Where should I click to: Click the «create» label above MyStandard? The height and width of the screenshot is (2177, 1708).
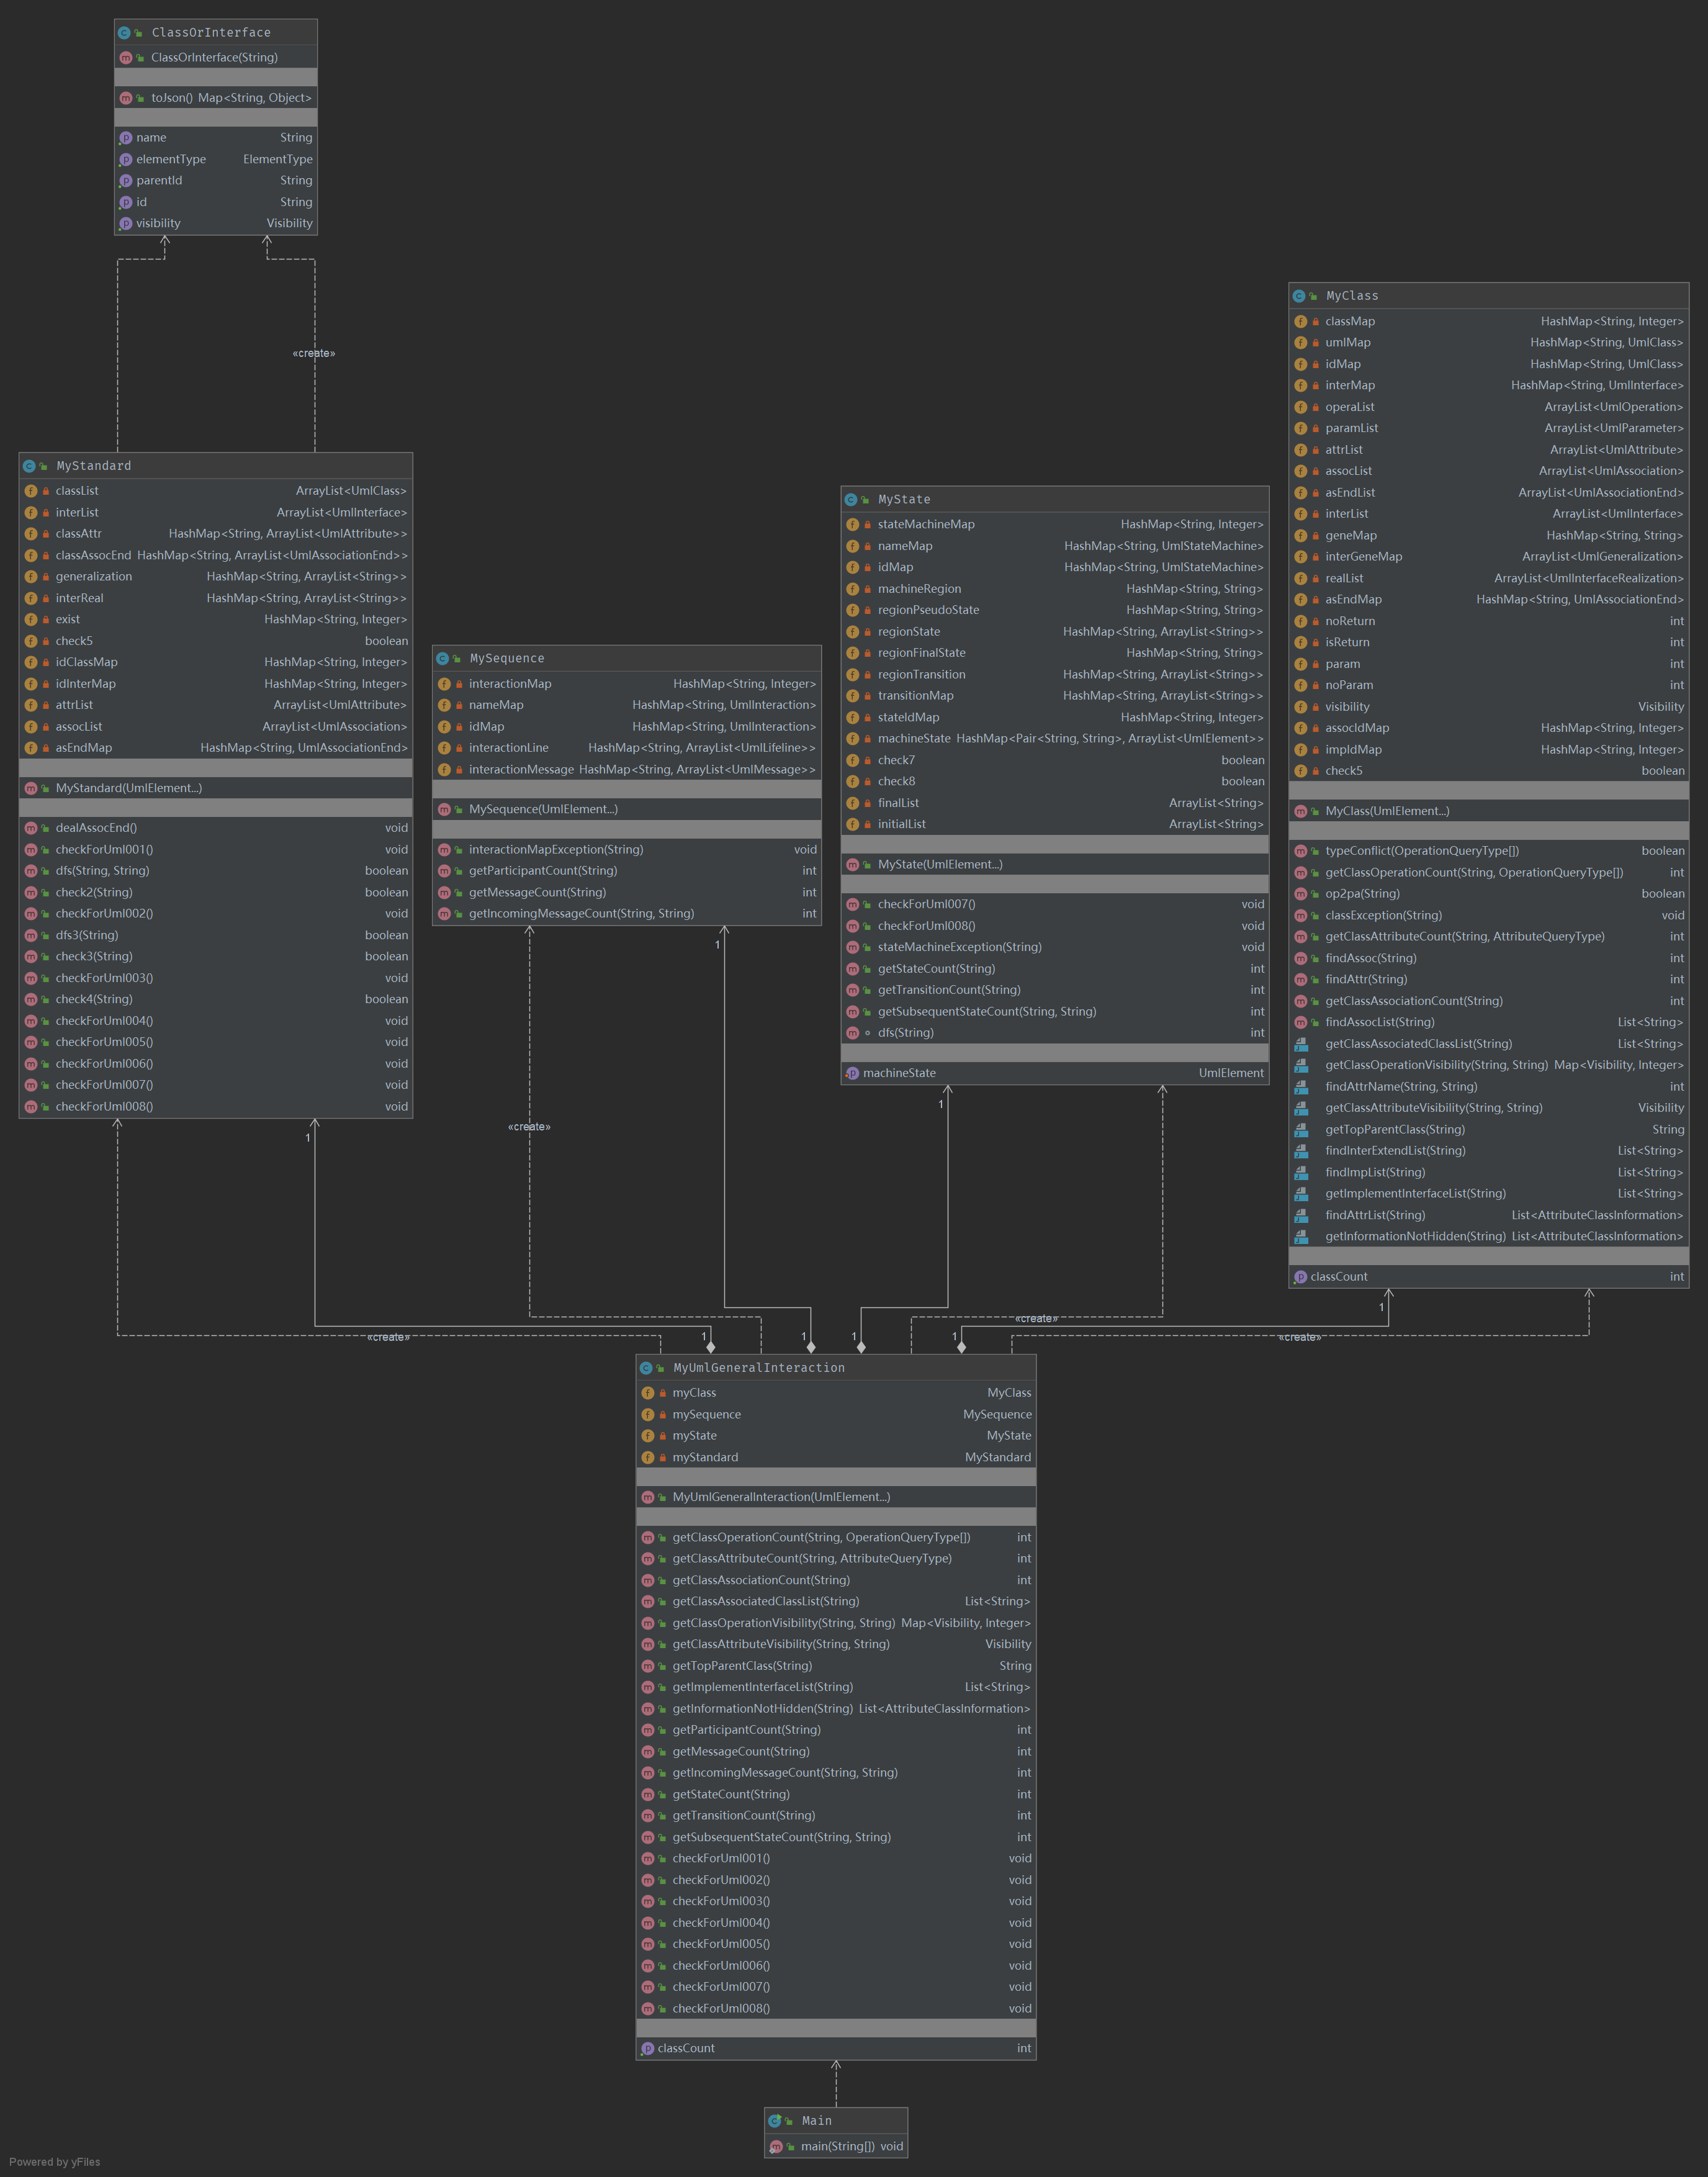point(314,353)
